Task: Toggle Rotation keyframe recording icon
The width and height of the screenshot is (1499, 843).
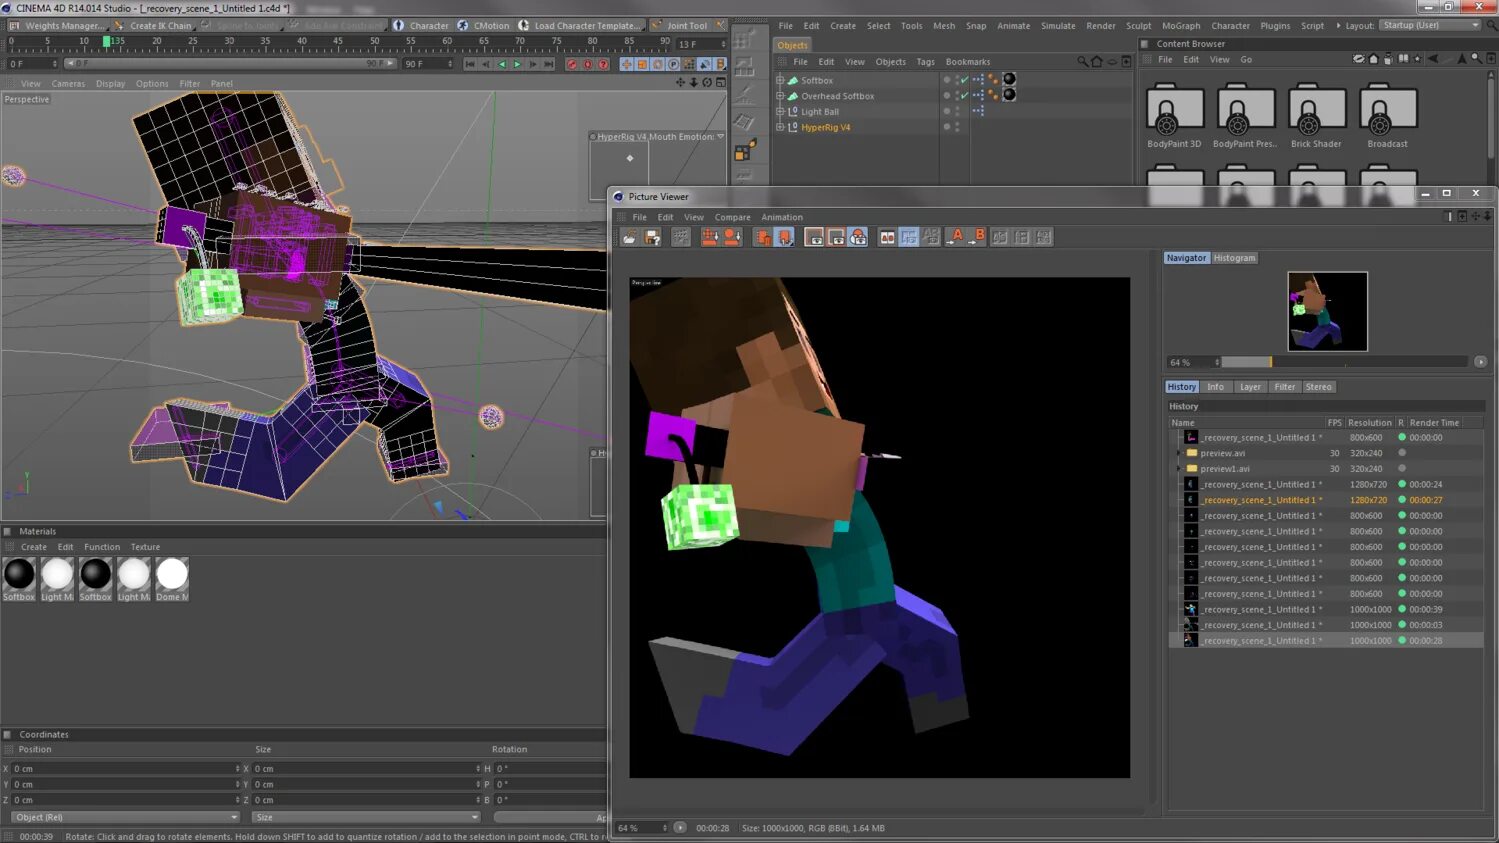Action: [658, 64]
